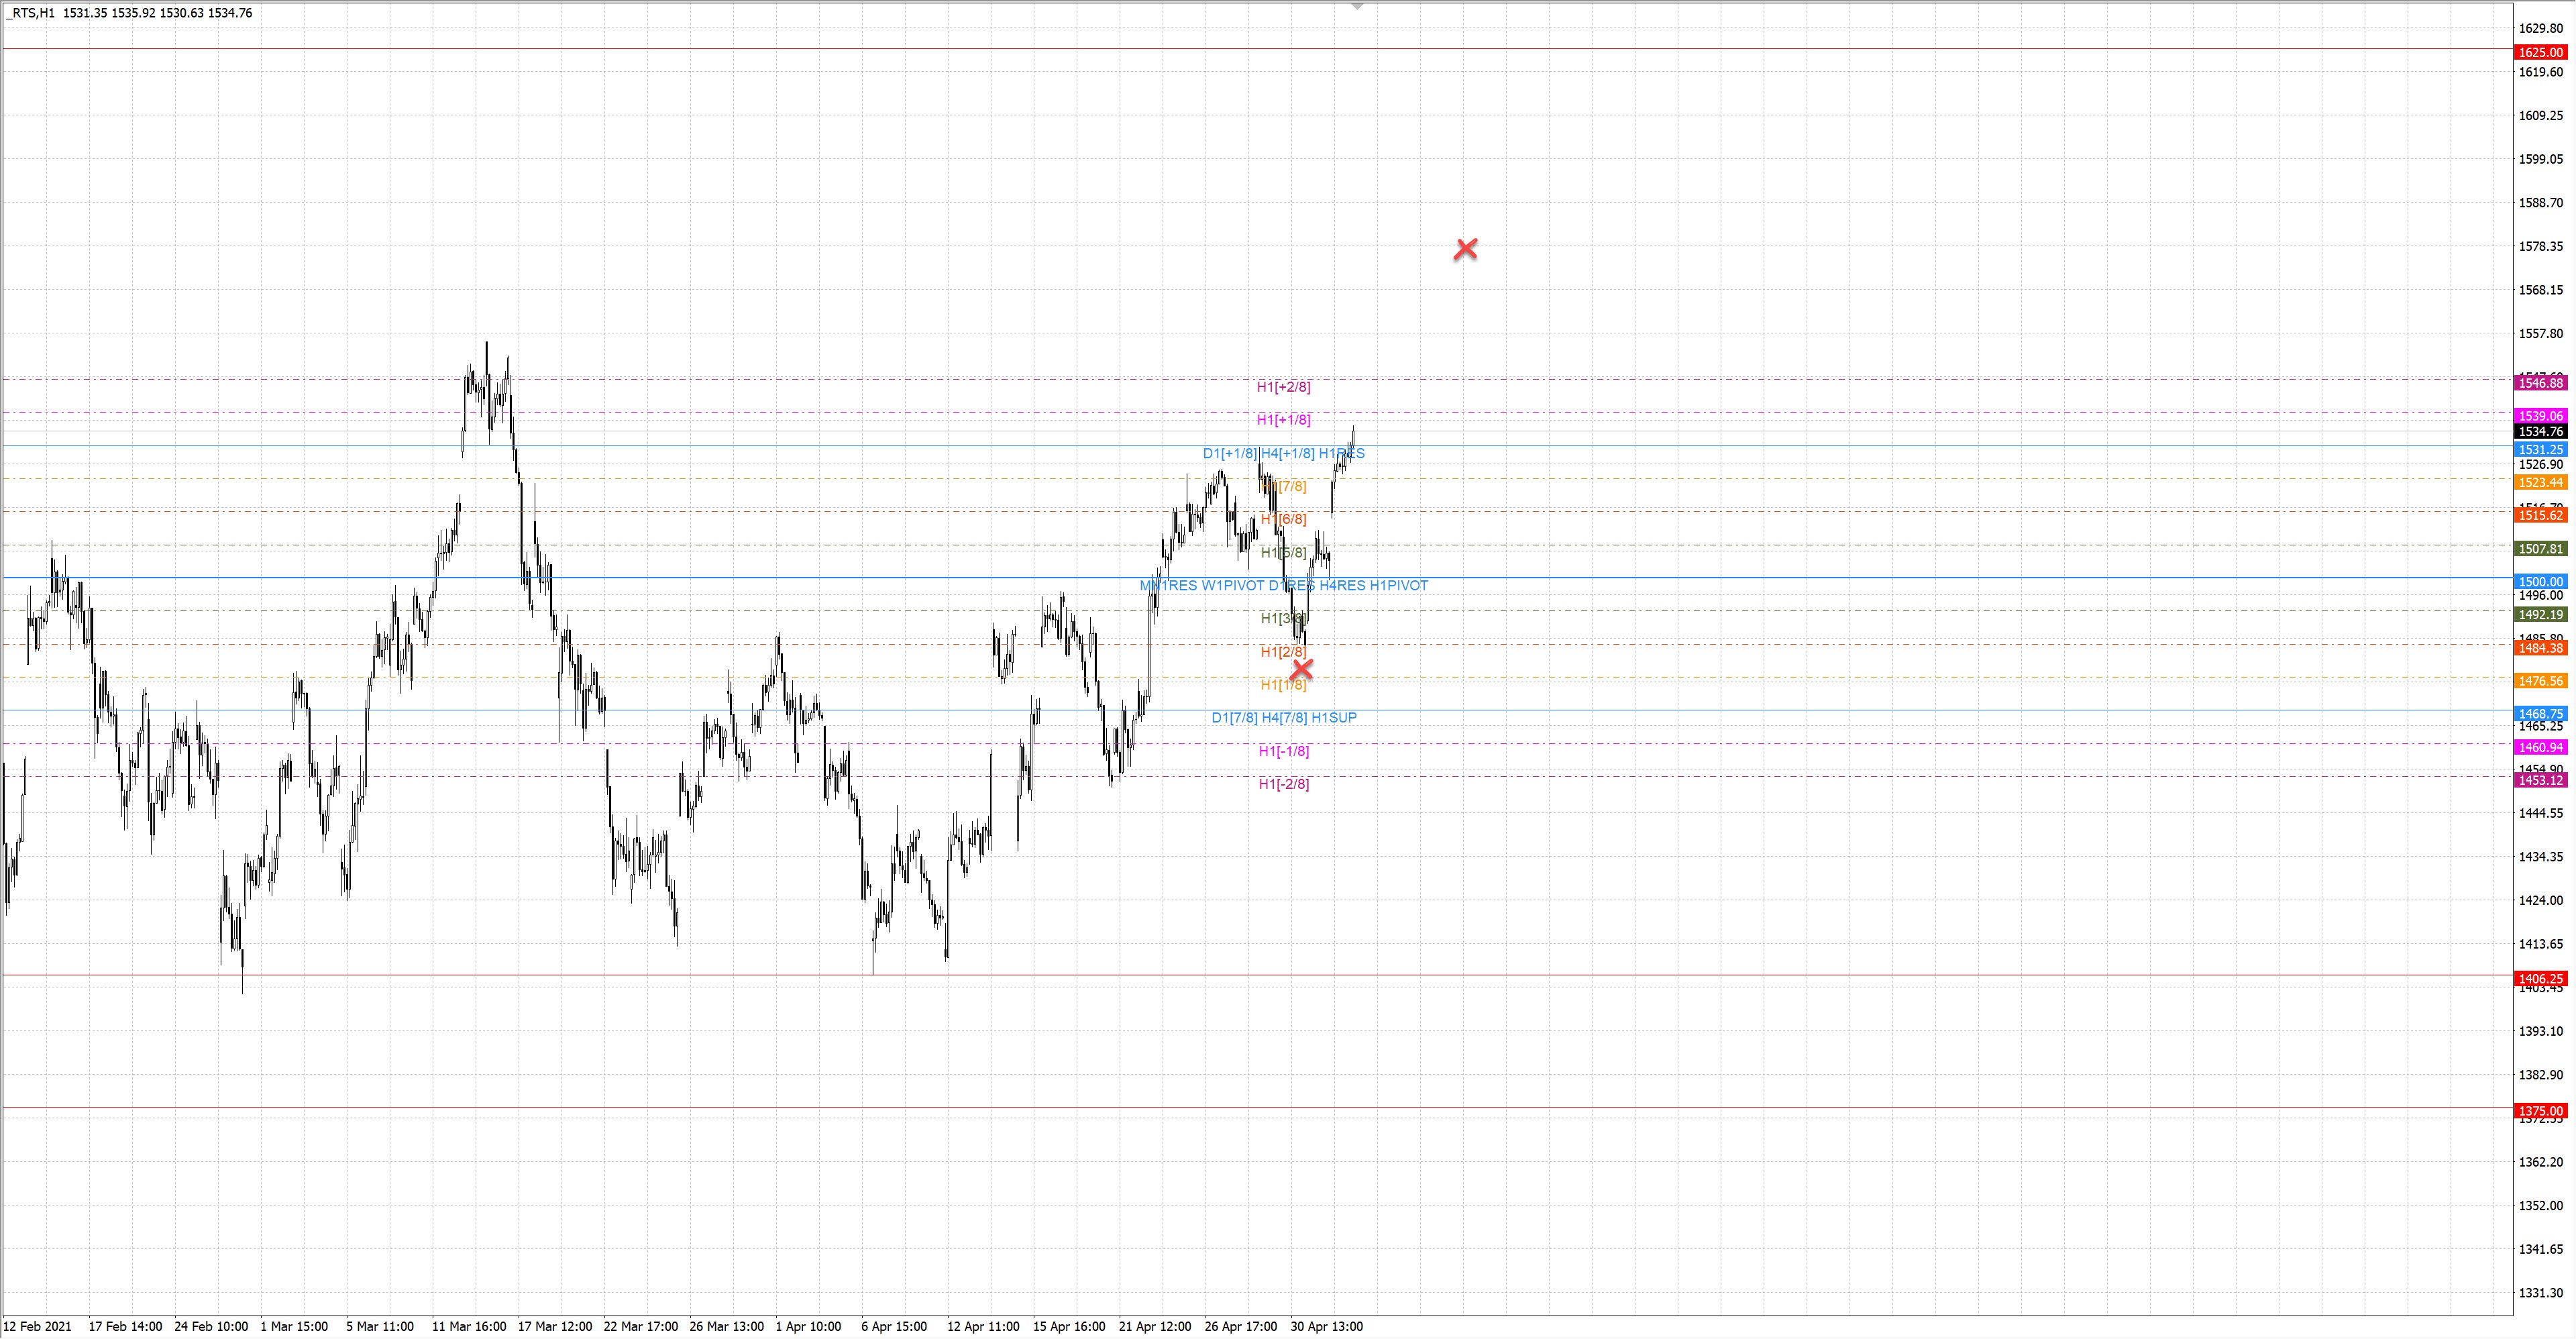Image resolution: width=2576 pixels, height=1339 pixels.
Task: Select the H1[+2/8] level label
Action: (x=1283, y=387)
